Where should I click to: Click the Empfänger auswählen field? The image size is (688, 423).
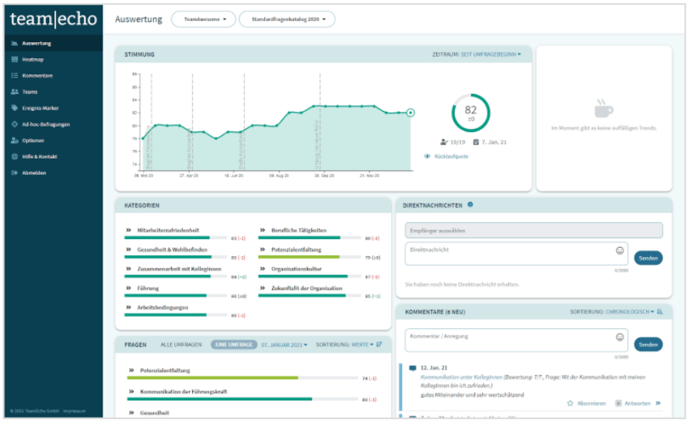(534, 230)
